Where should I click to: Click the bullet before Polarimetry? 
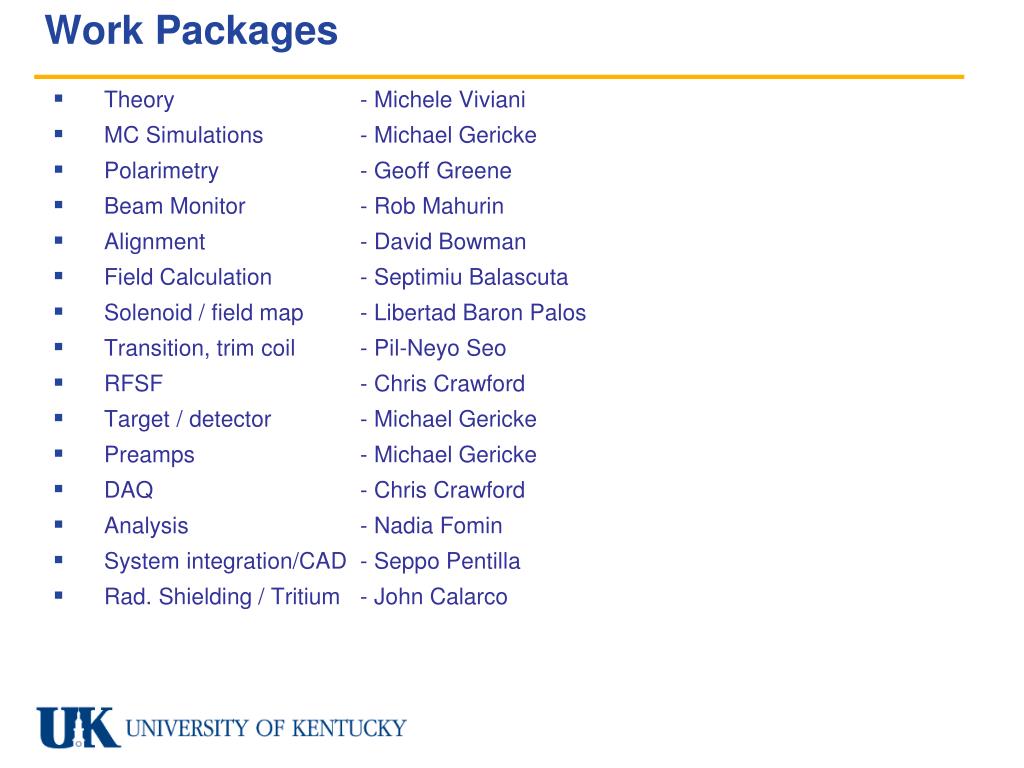[59, 169]
